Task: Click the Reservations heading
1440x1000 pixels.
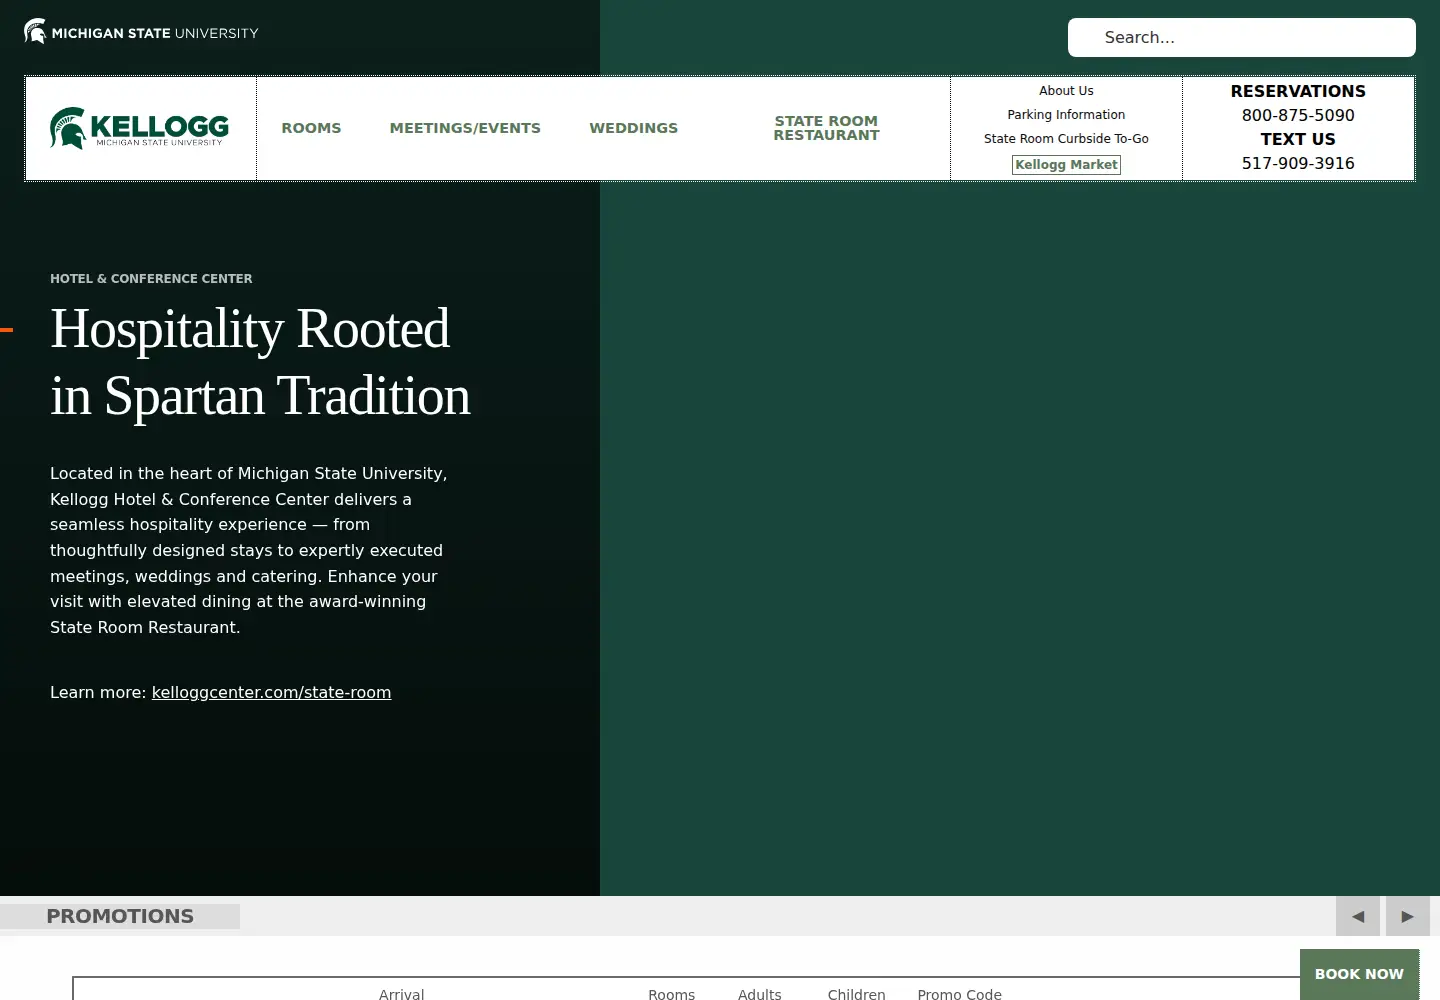Action: point(1298,91)
